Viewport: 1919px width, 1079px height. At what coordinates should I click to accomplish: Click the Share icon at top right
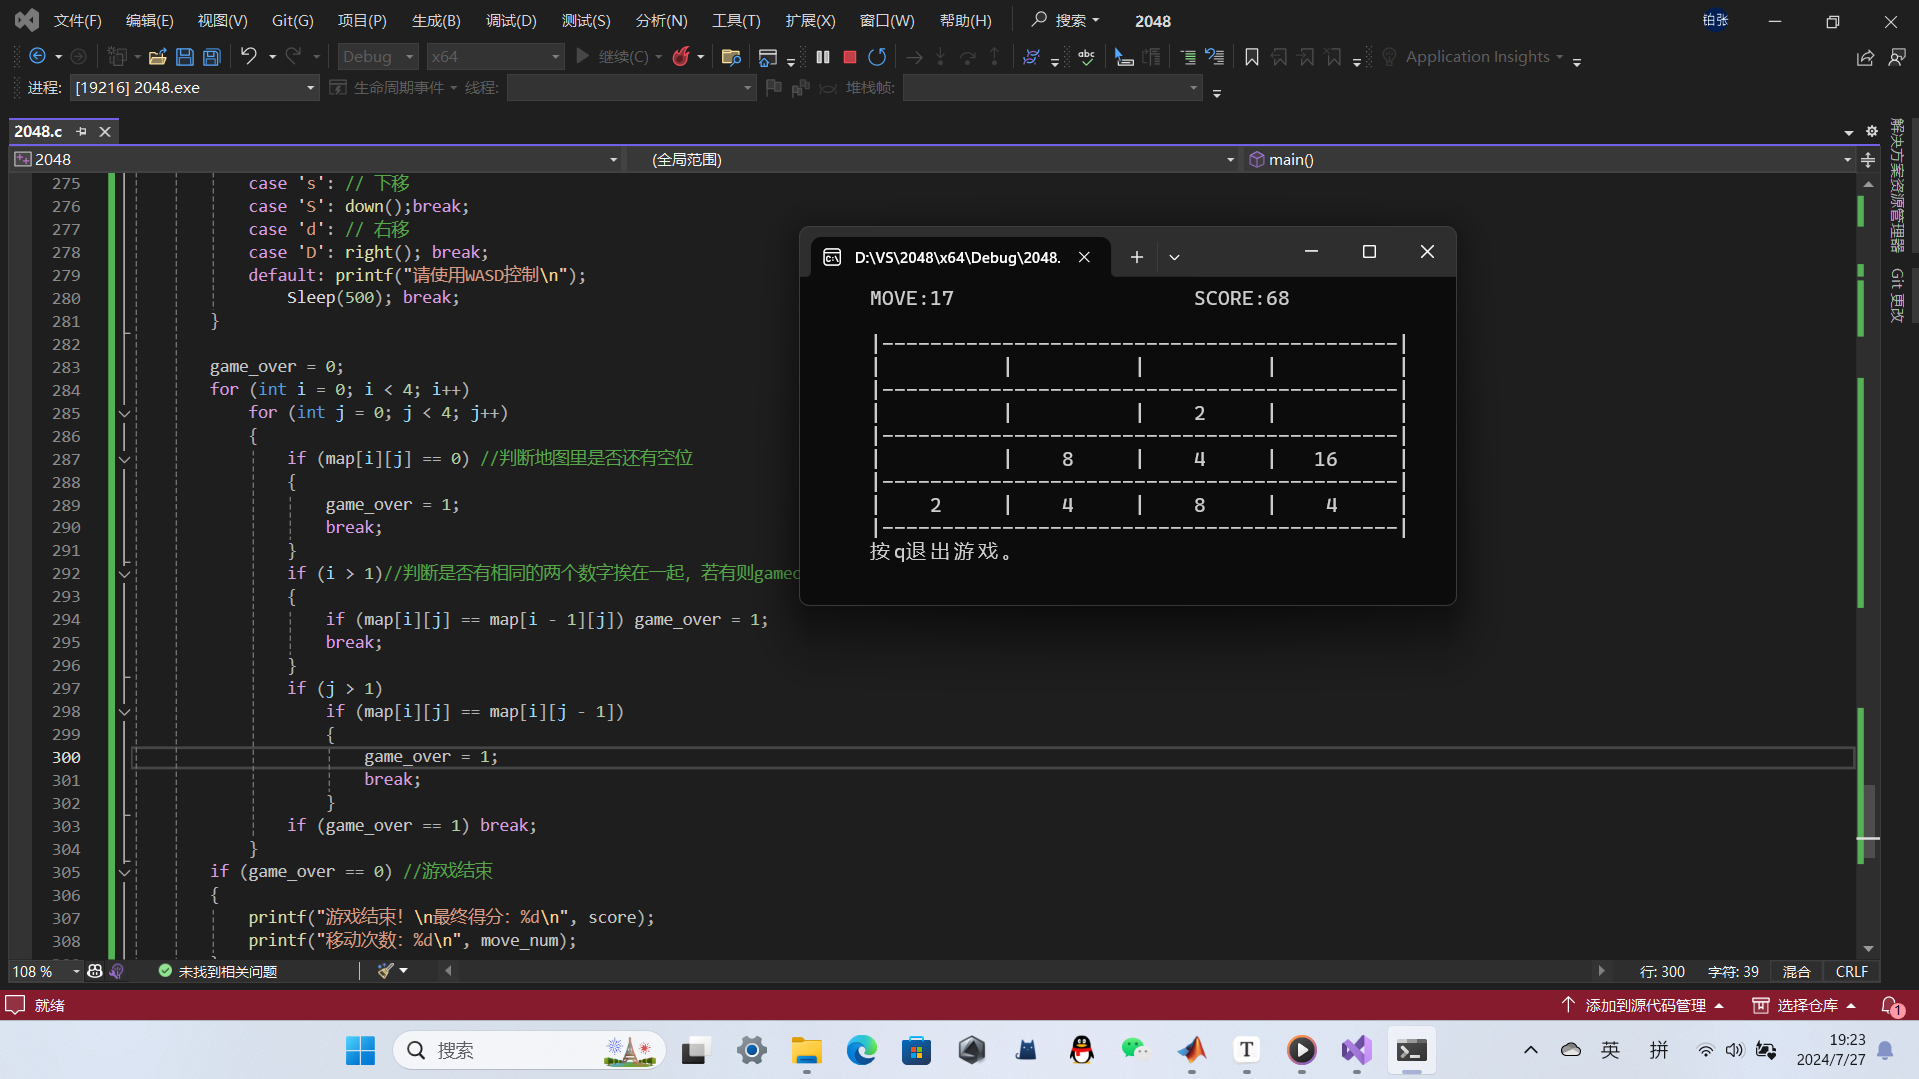[1866, 58]
